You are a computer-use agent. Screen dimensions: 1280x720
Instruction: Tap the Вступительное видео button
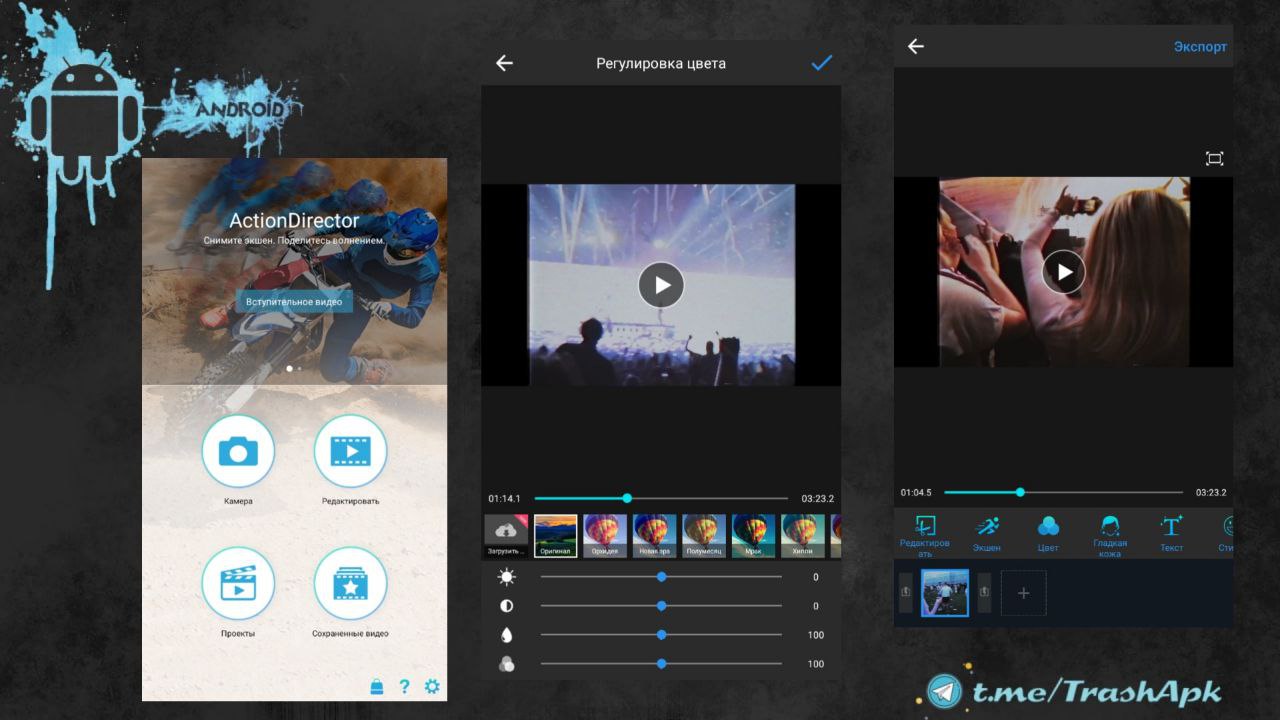pyautogui.click(x=294, y=301)
